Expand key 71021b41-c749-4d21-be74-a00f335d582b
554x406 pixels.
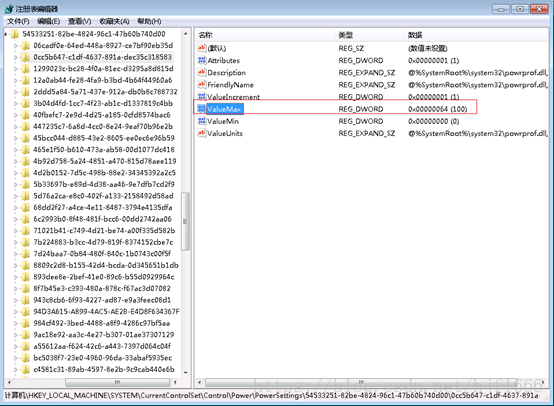point(16,231)
